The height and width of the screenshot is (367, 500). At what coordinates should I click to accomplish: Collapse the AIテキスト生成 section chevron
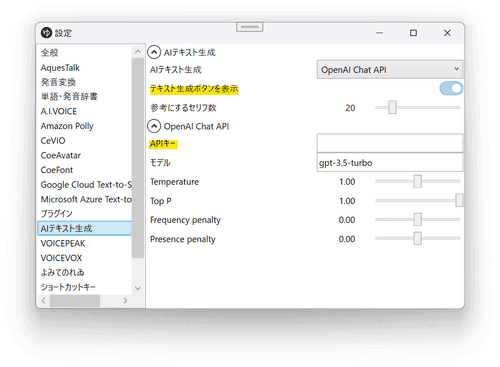pos(154,52)
